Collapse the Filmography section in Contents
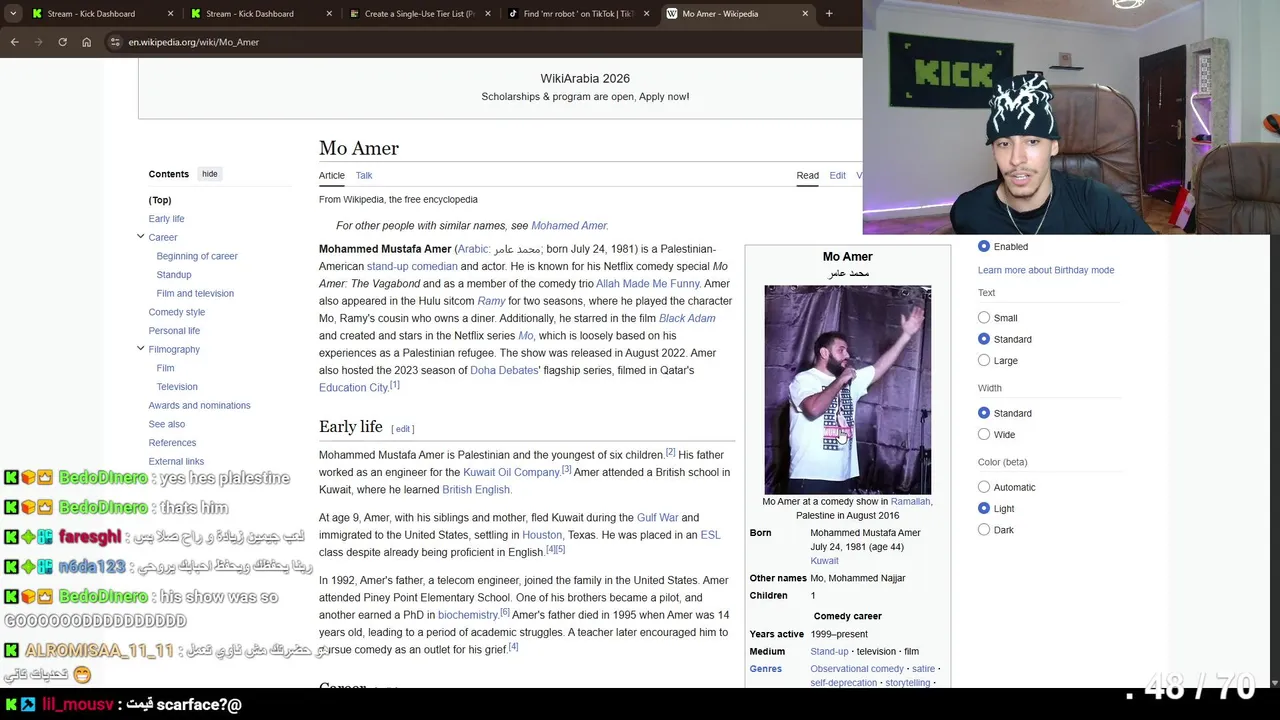 (x=141, y=349)
